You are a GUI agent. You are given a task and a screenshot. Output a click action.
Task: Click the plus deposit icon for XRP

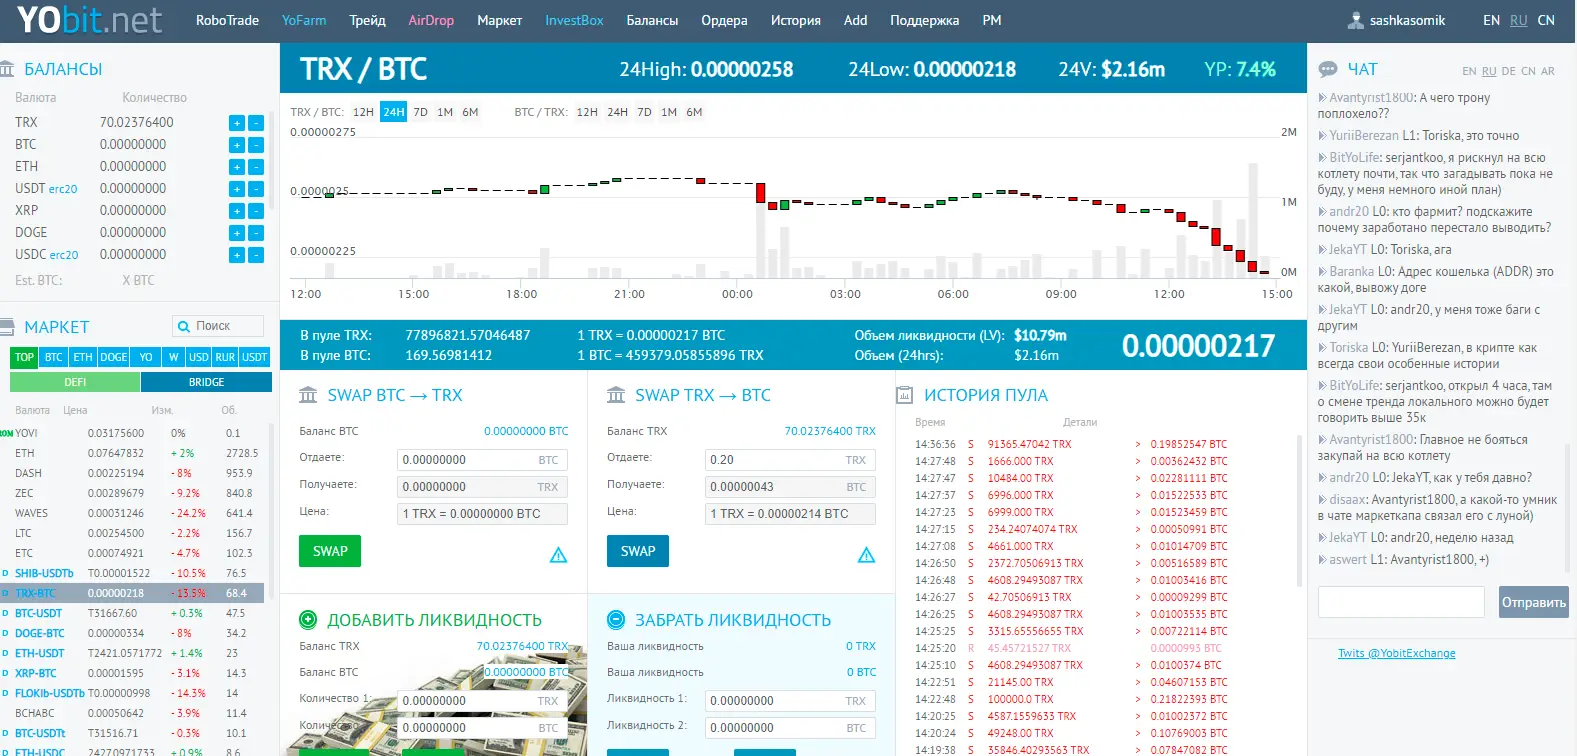(x=237, y=211)
